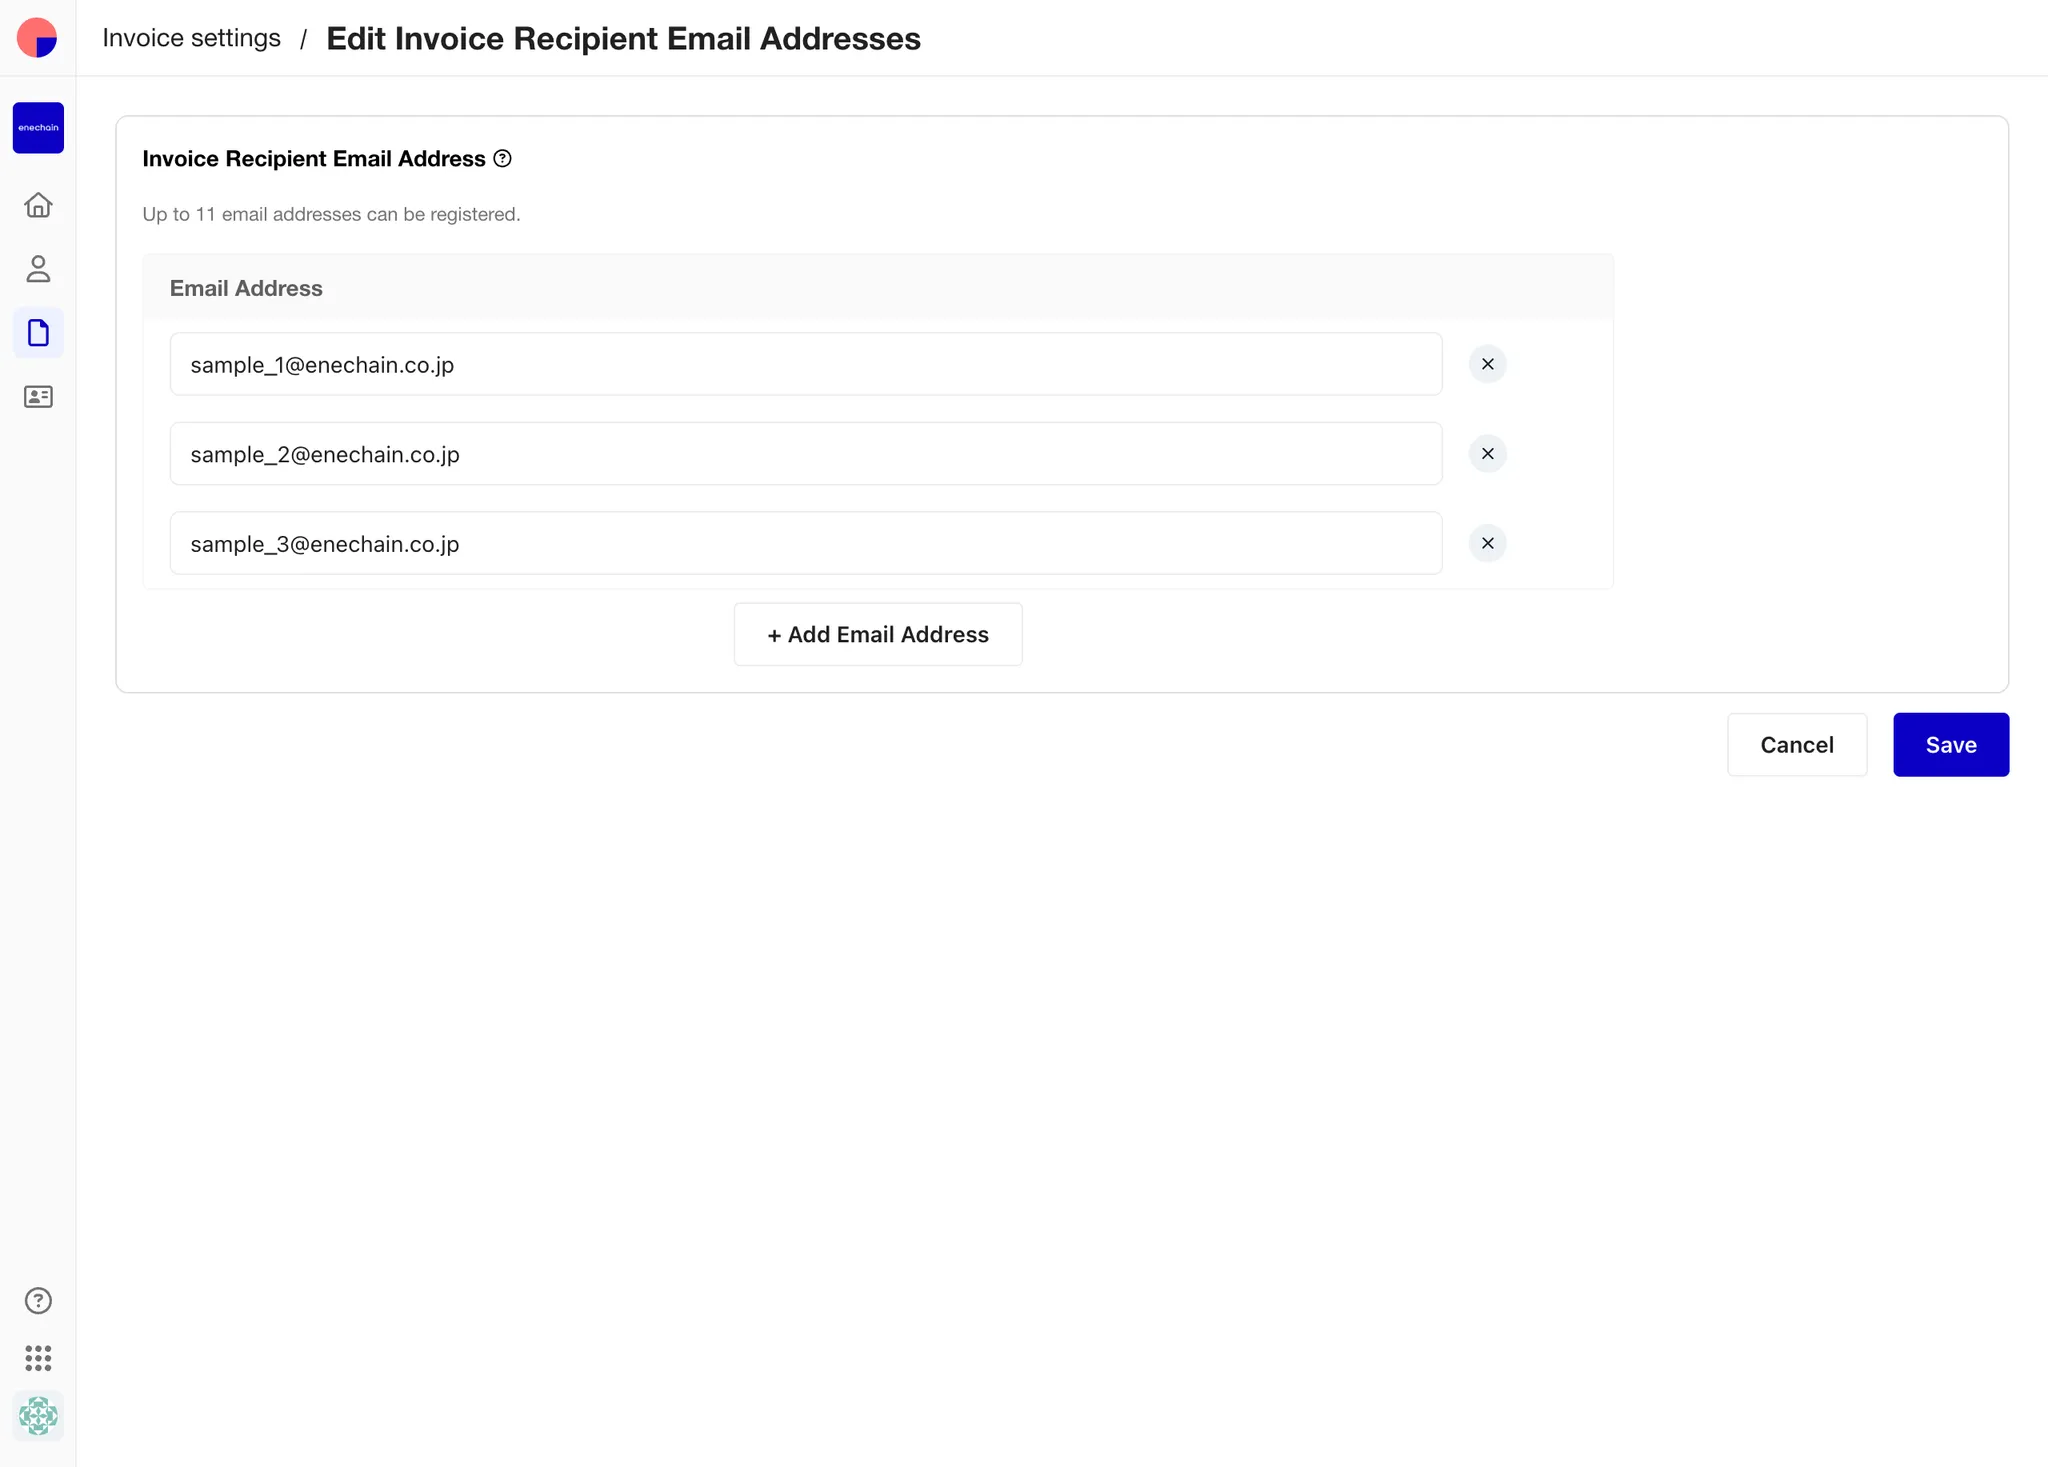Screen dimensions: 2048x1467
Task: Click the question mark help icon near bottom left
Action: [x=38, y=1300]
